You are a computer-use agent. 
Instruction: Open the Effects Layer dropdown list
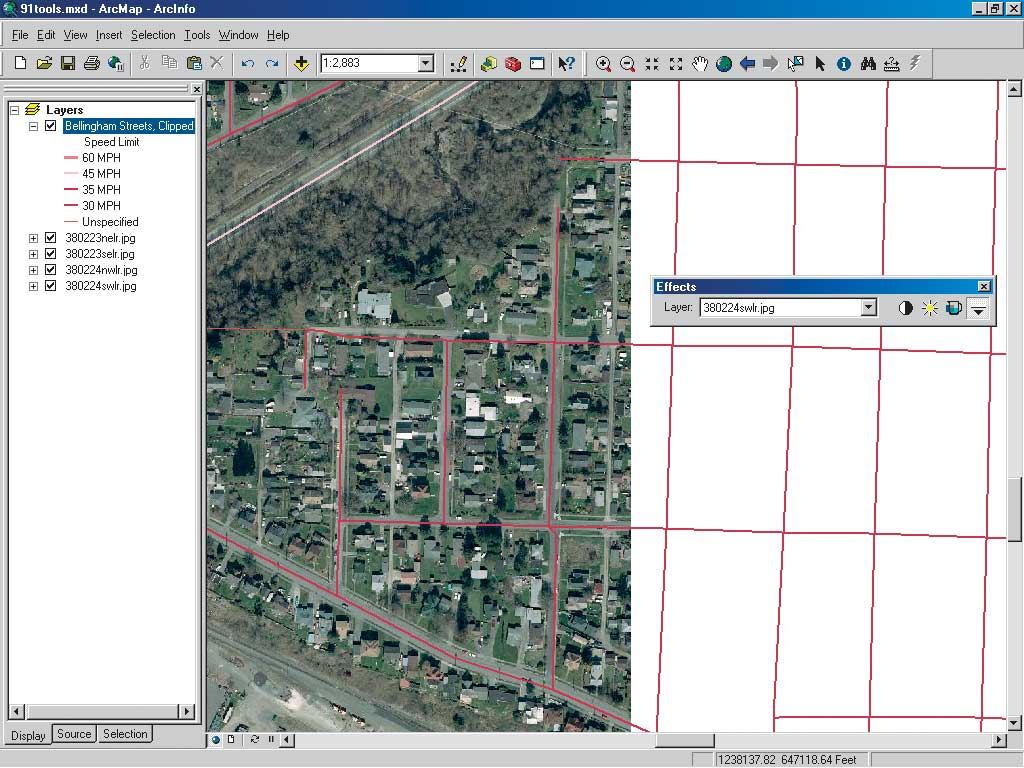tap(868, 308)
